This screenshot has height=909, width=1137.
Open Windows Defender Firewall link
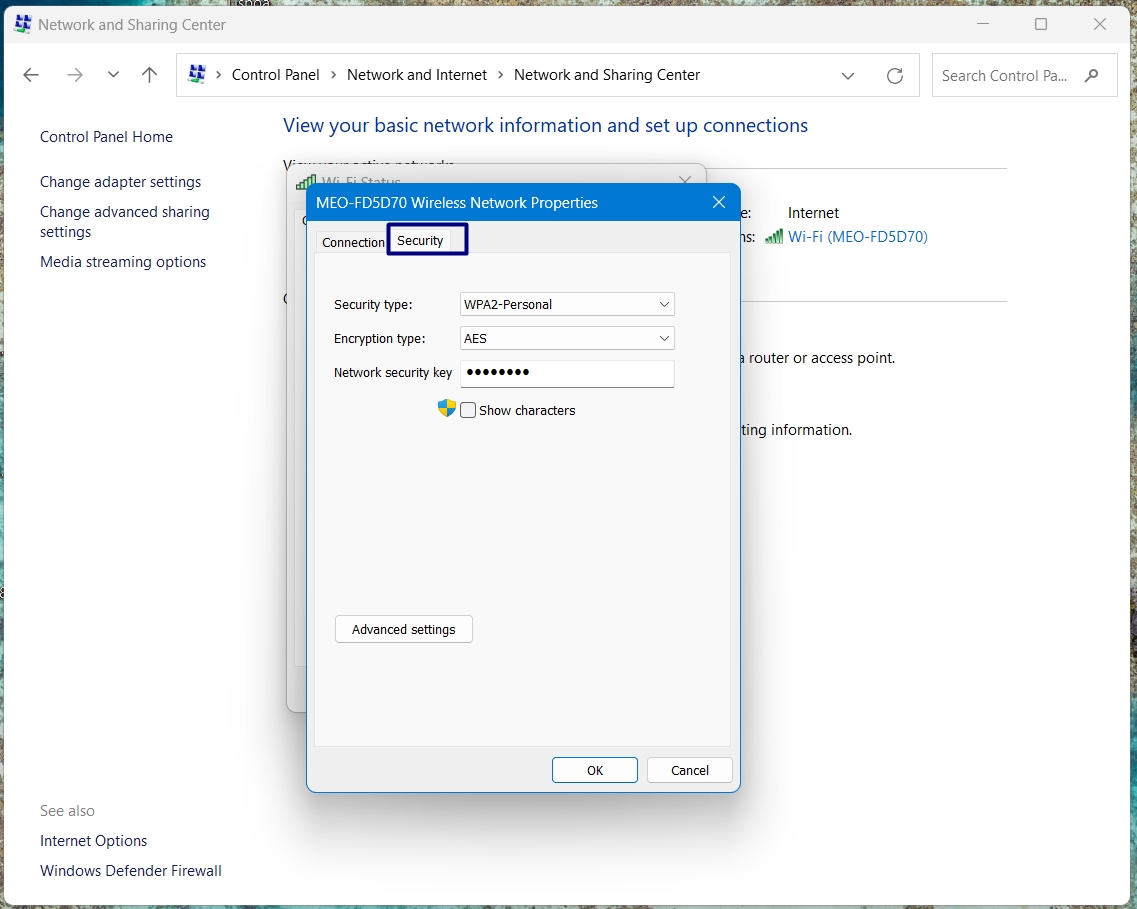coord(131,871)
